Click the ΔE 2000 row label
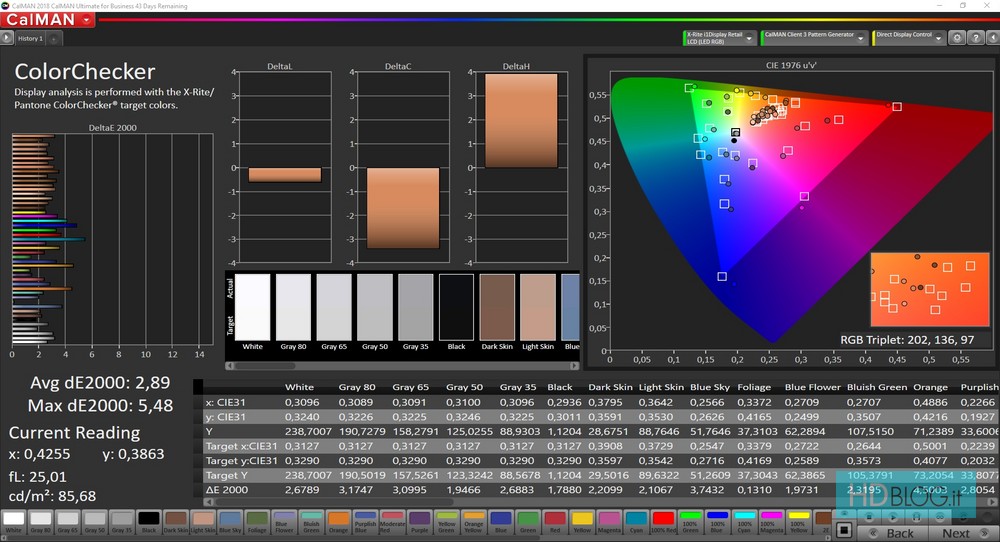 coord(226,490)
